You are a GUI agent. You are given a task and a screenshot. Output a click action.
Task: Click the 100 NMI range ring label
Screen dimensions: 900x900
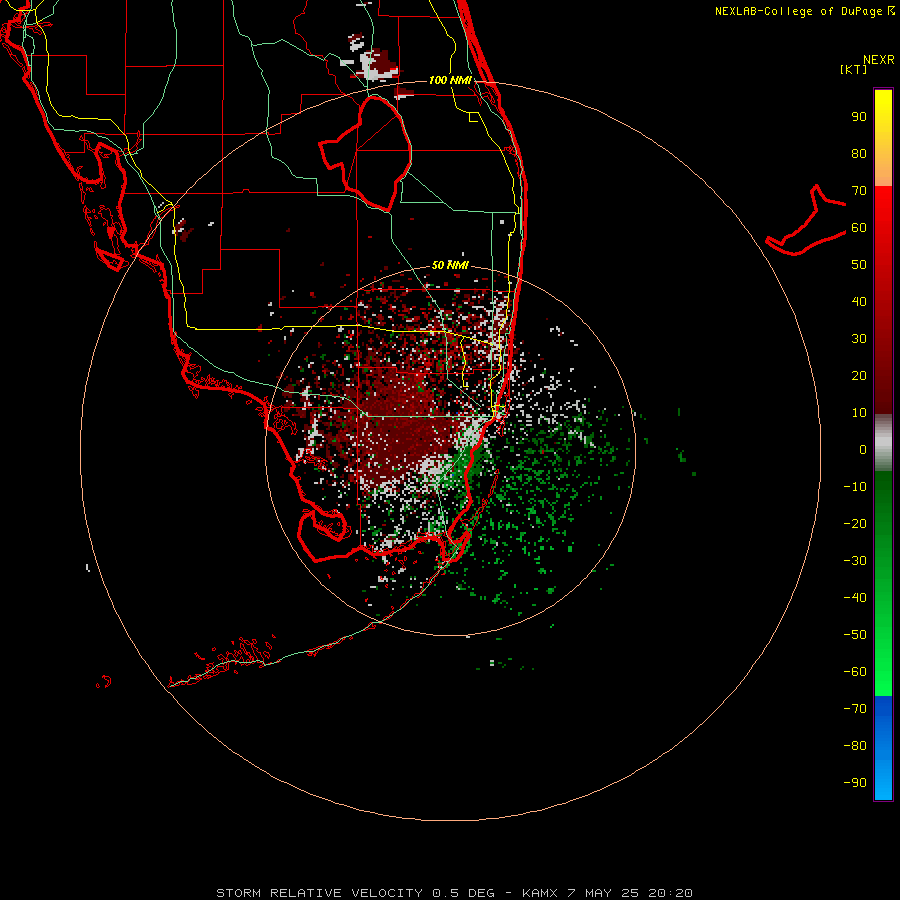click(450, 80)
